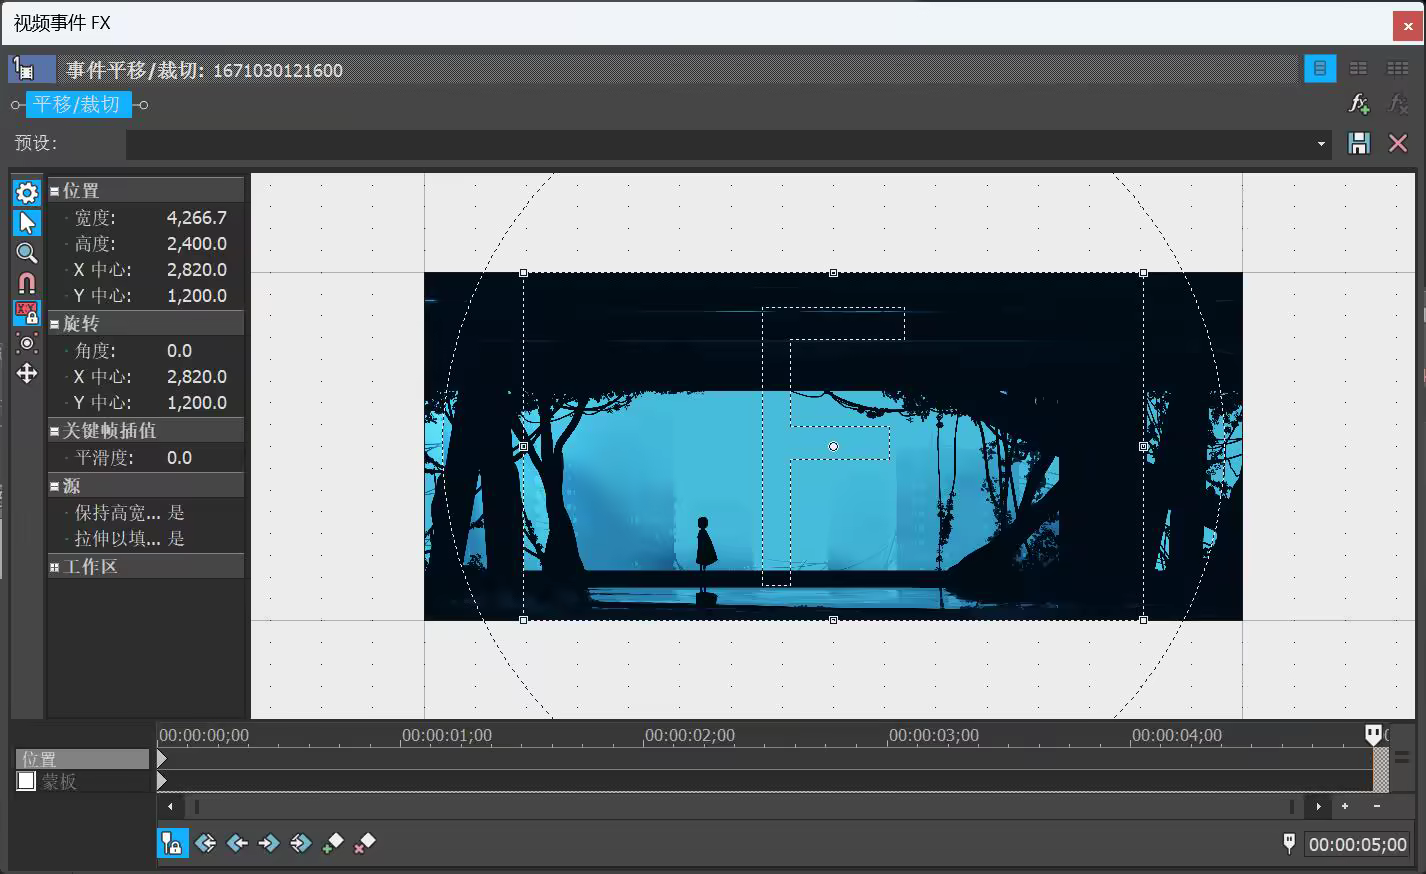Delete keyframe with the red-x diamond
This screenshot has height=874, width=1426.
coord(364,843)
